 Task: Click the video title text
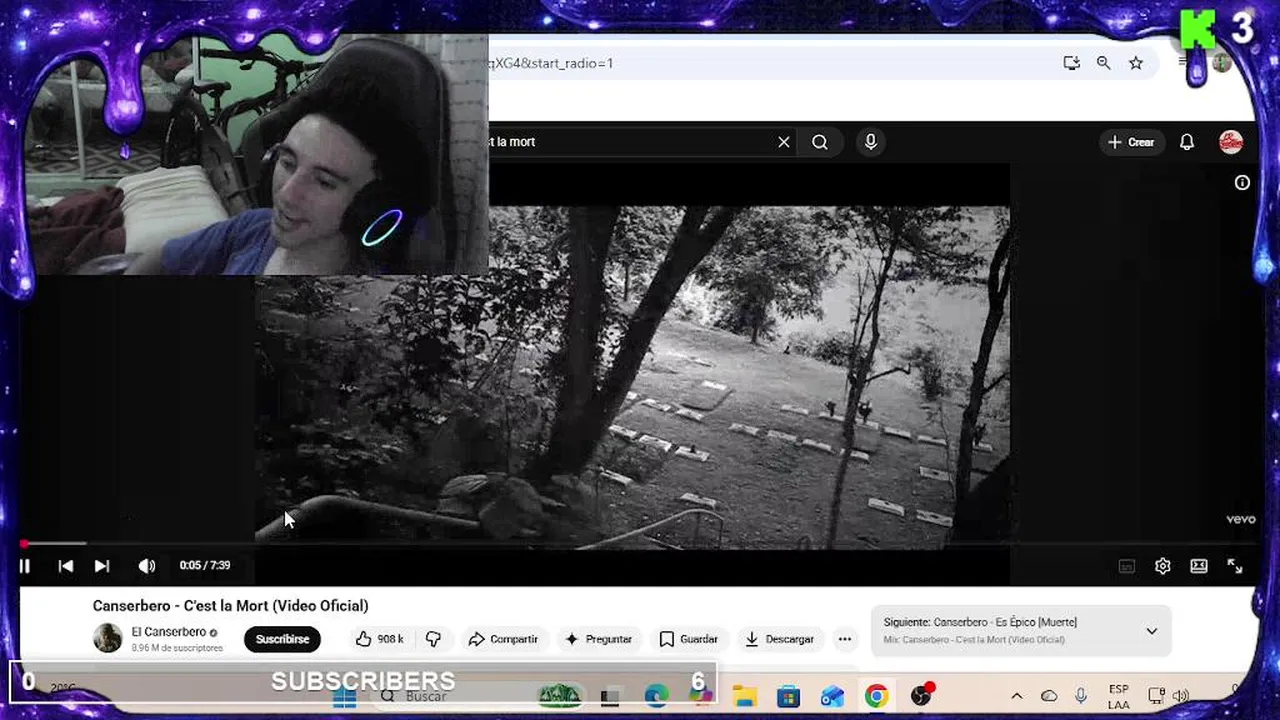point(231,606)
